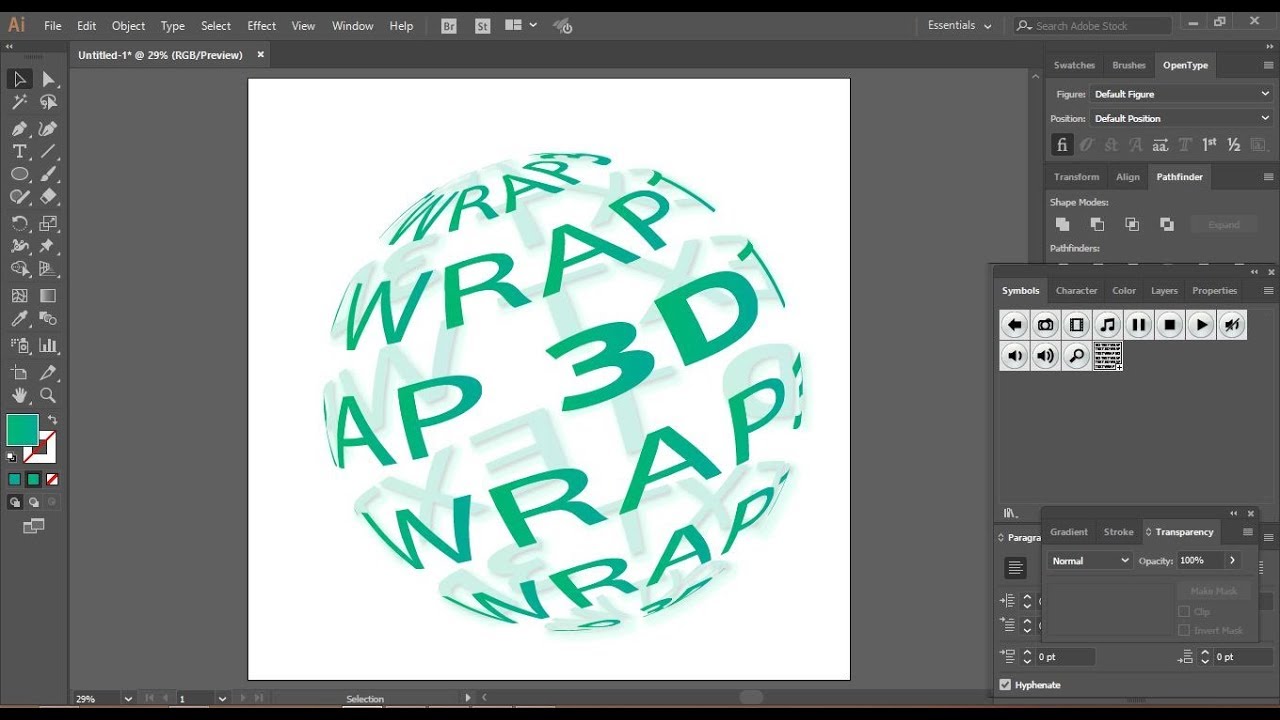Open the Figure dropdown
The width and height of the screenshot is (1280, 720).
coord(1180,94)
